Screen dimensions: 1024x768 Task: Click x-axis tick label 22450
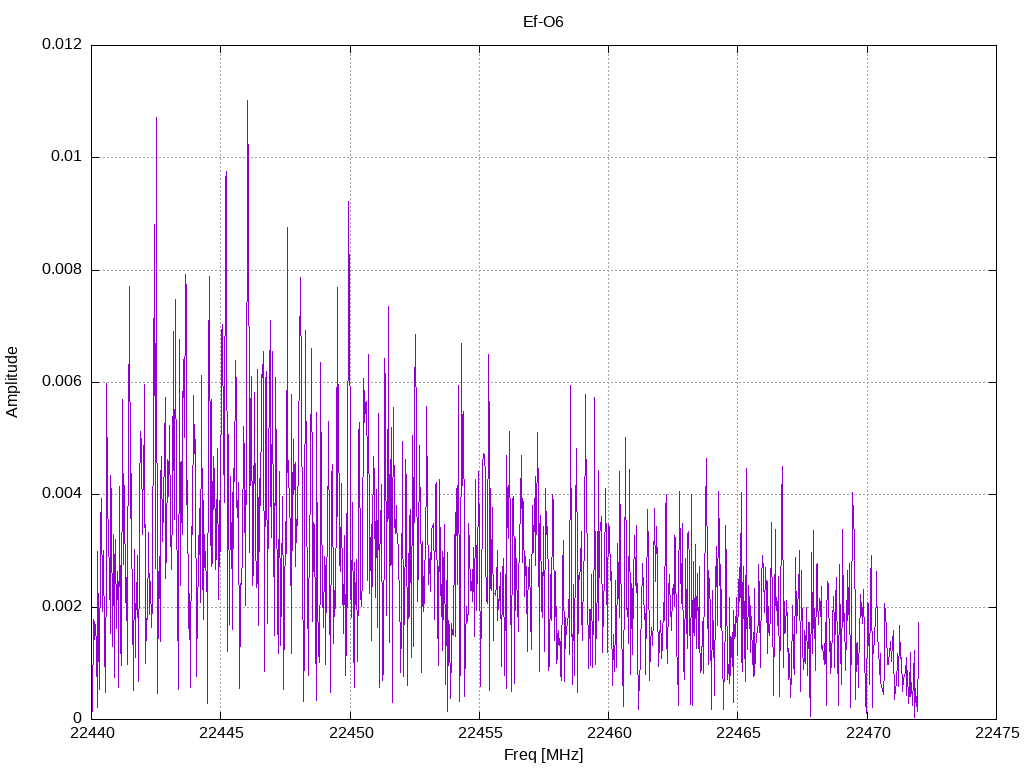point(351,733)
